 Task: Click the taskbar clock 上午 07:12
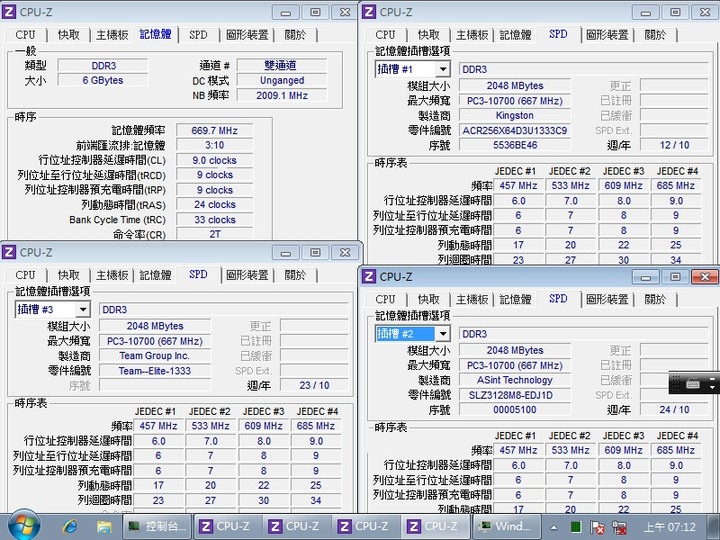670,527
